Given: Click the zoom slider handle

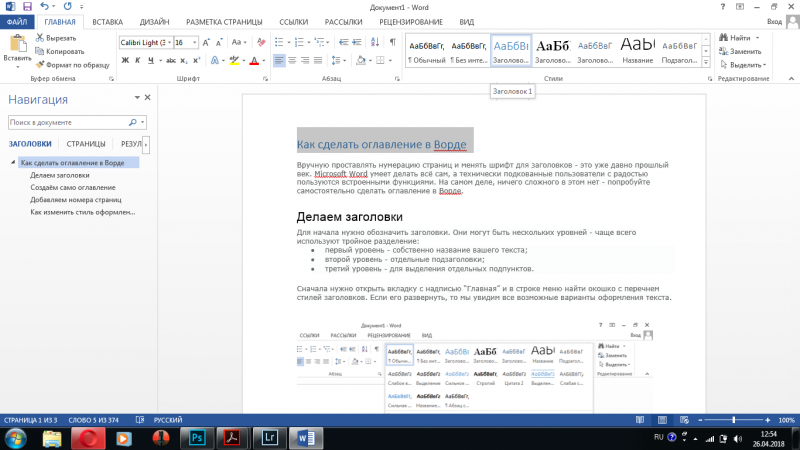Looking at the screenshot, I should (734, 420).
